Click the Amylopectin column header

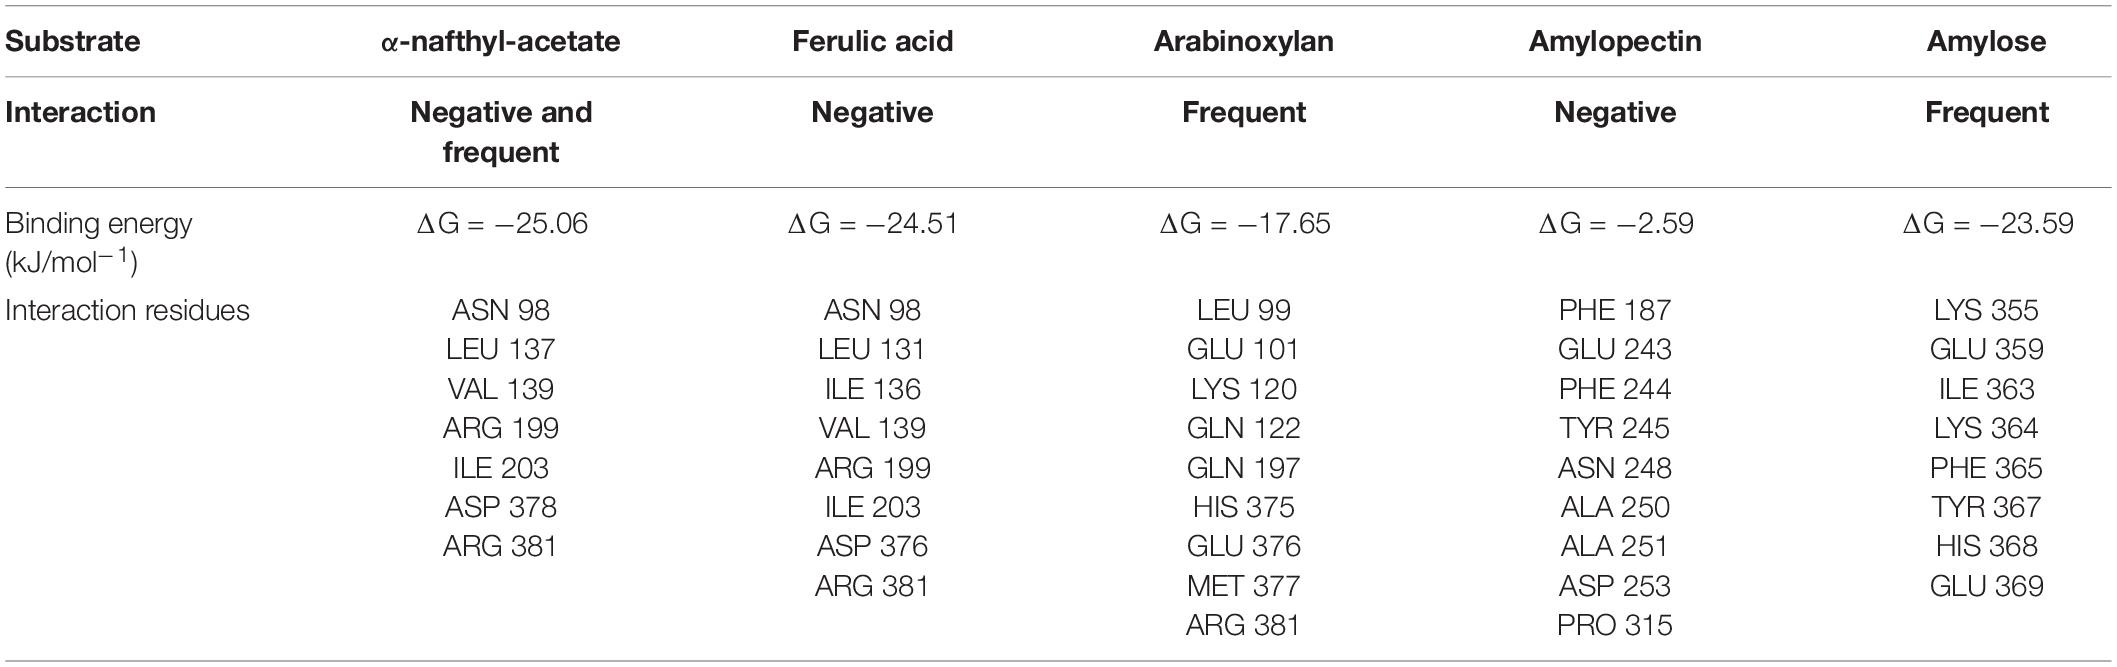[x=1614, y=41]
